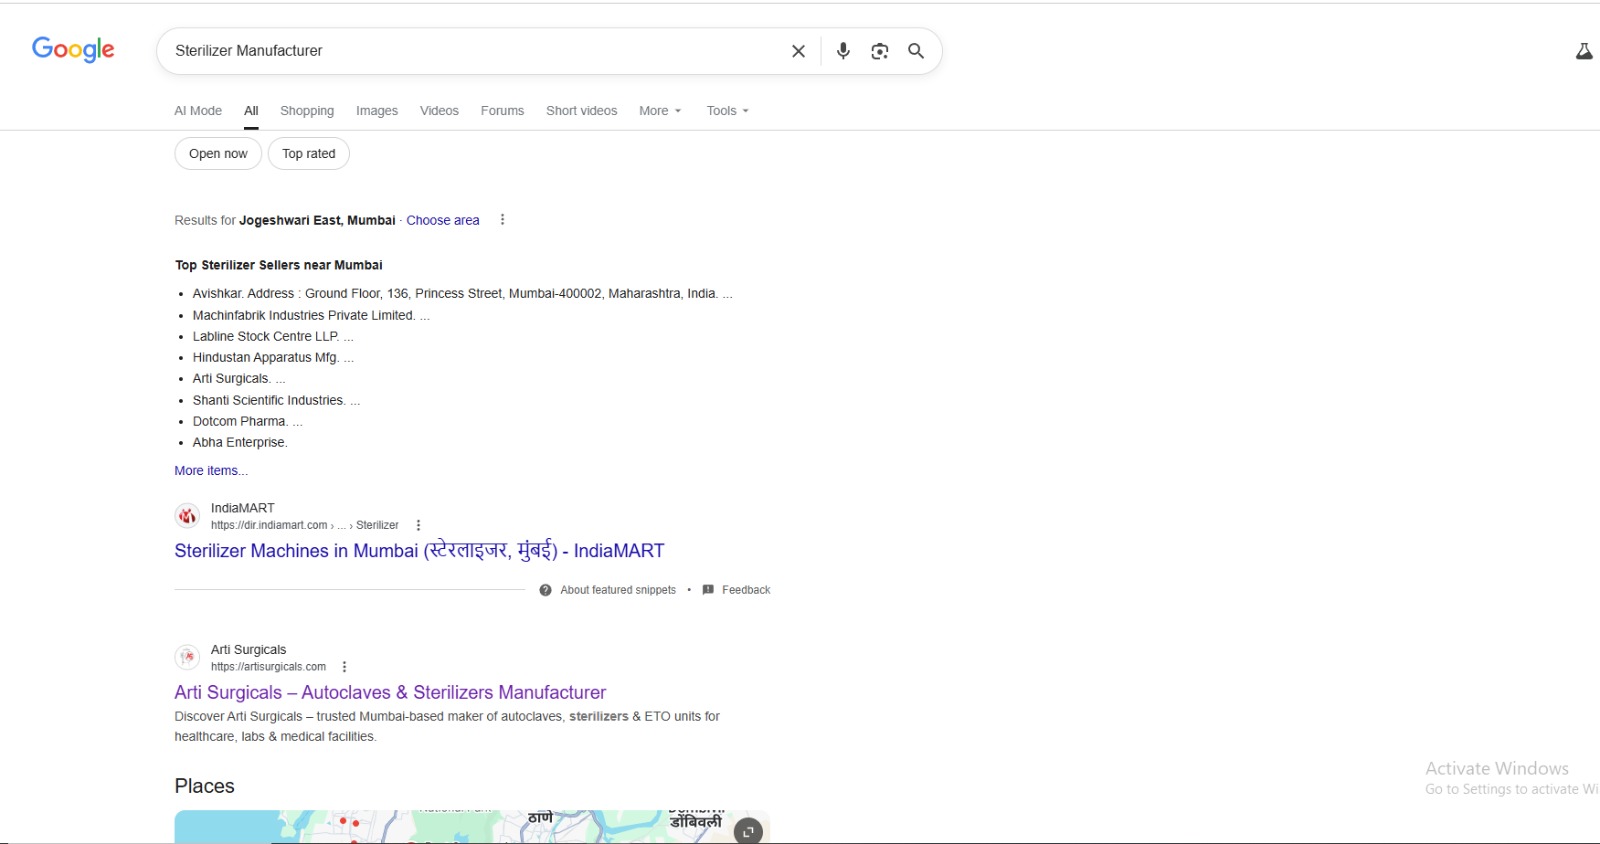The height and width of the screenshot is (844, 1600).
Task: Open Google Lens image search icon
Action: click(880, 51)
